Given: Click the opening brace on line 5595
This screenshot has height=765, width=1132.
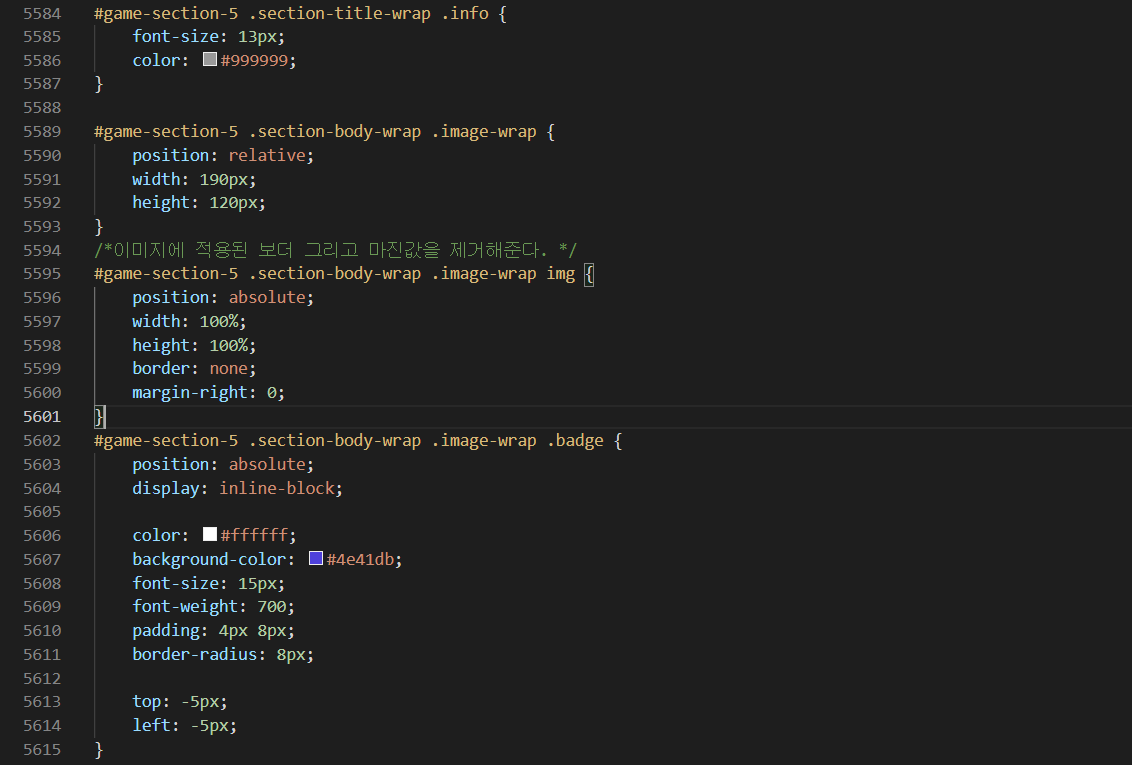Looking at the screenshot, I should pos(589,274).
